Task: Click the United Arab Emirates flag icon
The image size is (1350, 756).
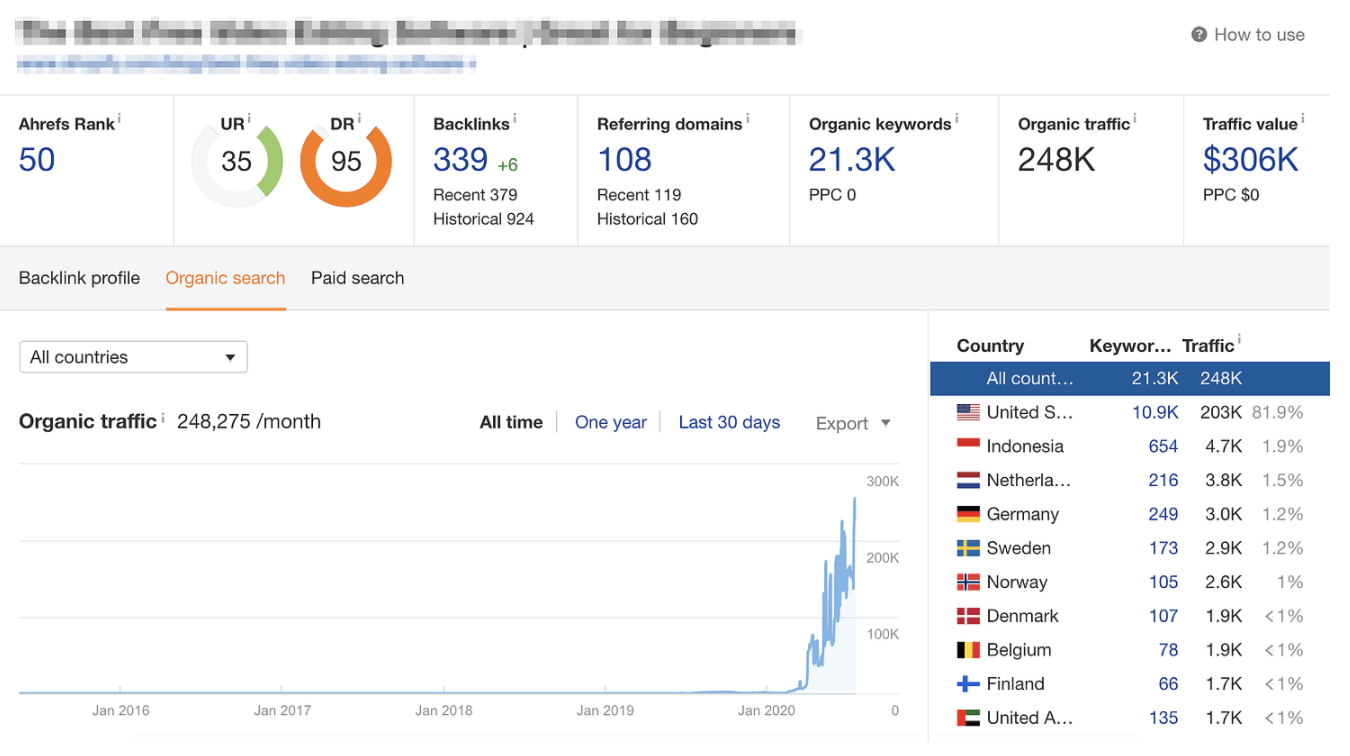Action: coord(968,718)
